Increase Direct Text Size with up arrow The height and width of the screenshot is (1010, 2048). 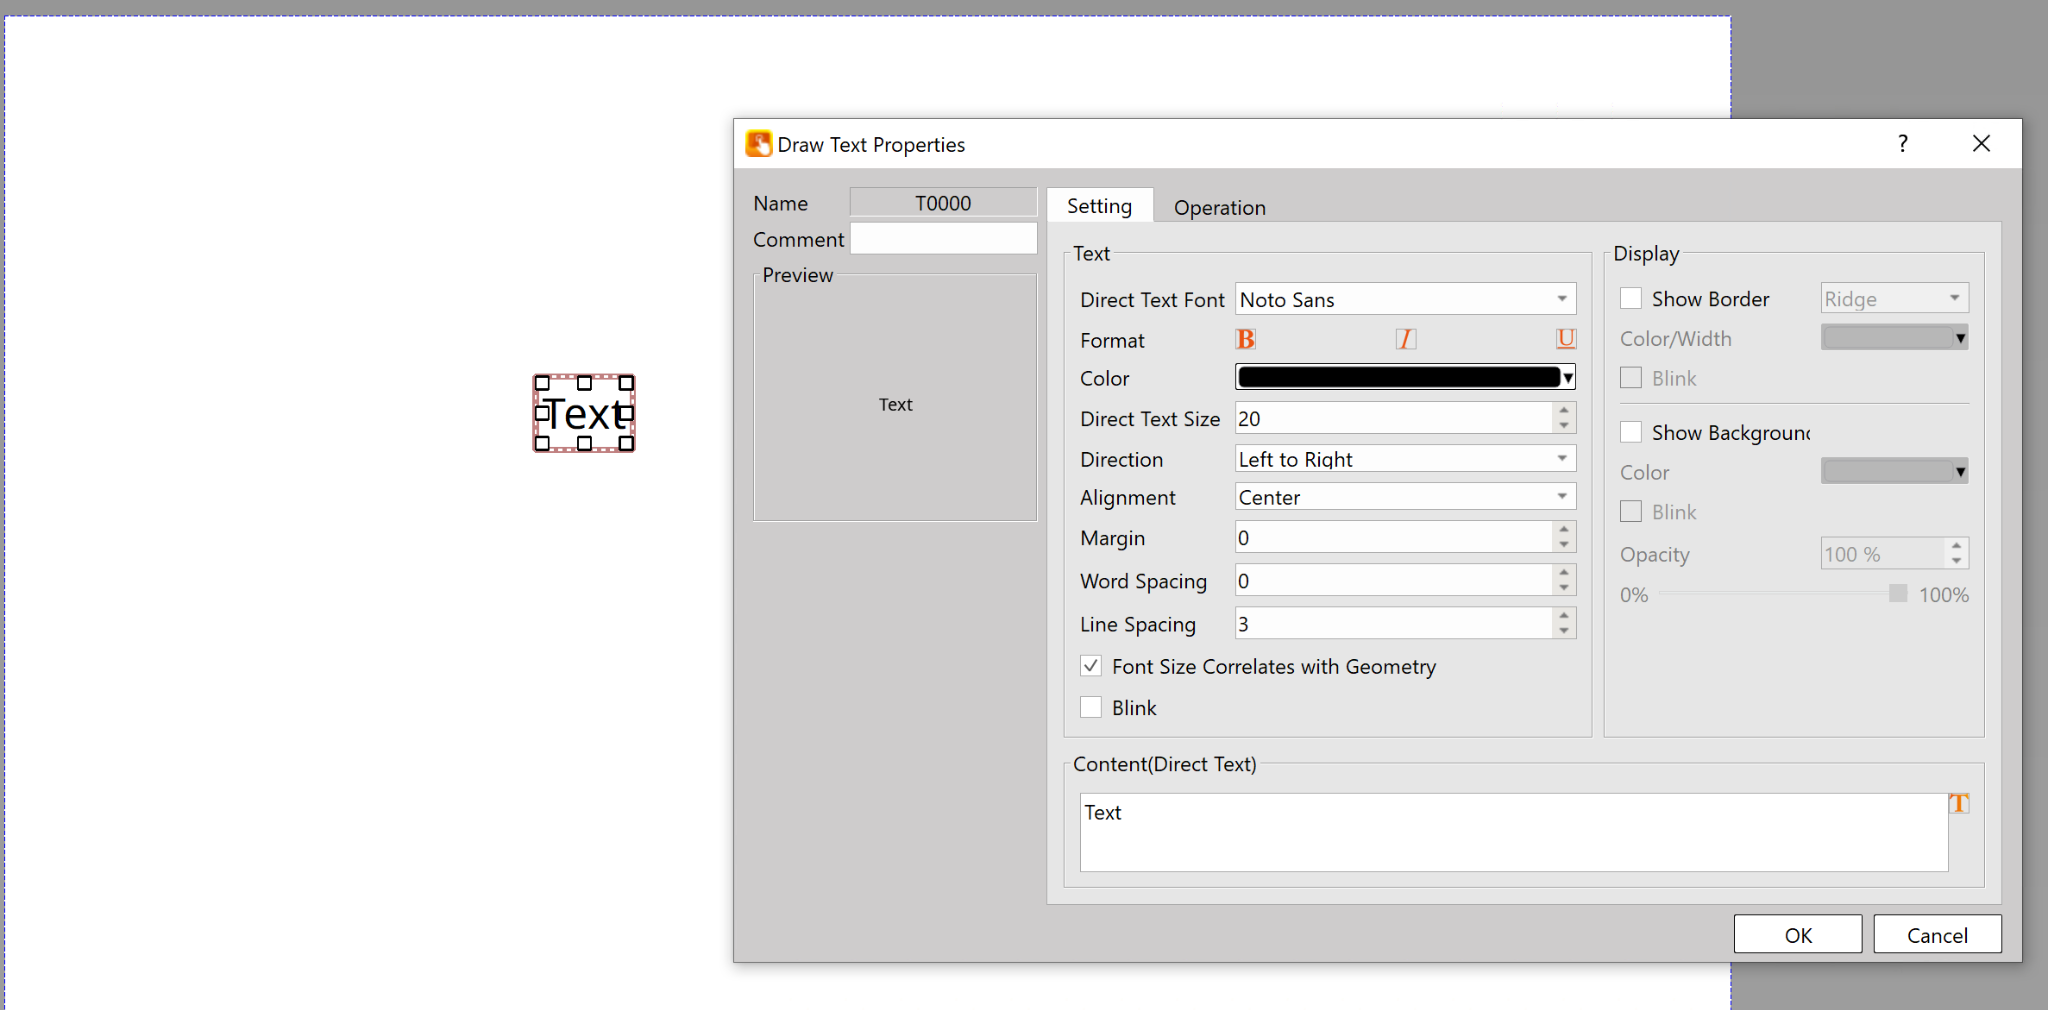1564,410
